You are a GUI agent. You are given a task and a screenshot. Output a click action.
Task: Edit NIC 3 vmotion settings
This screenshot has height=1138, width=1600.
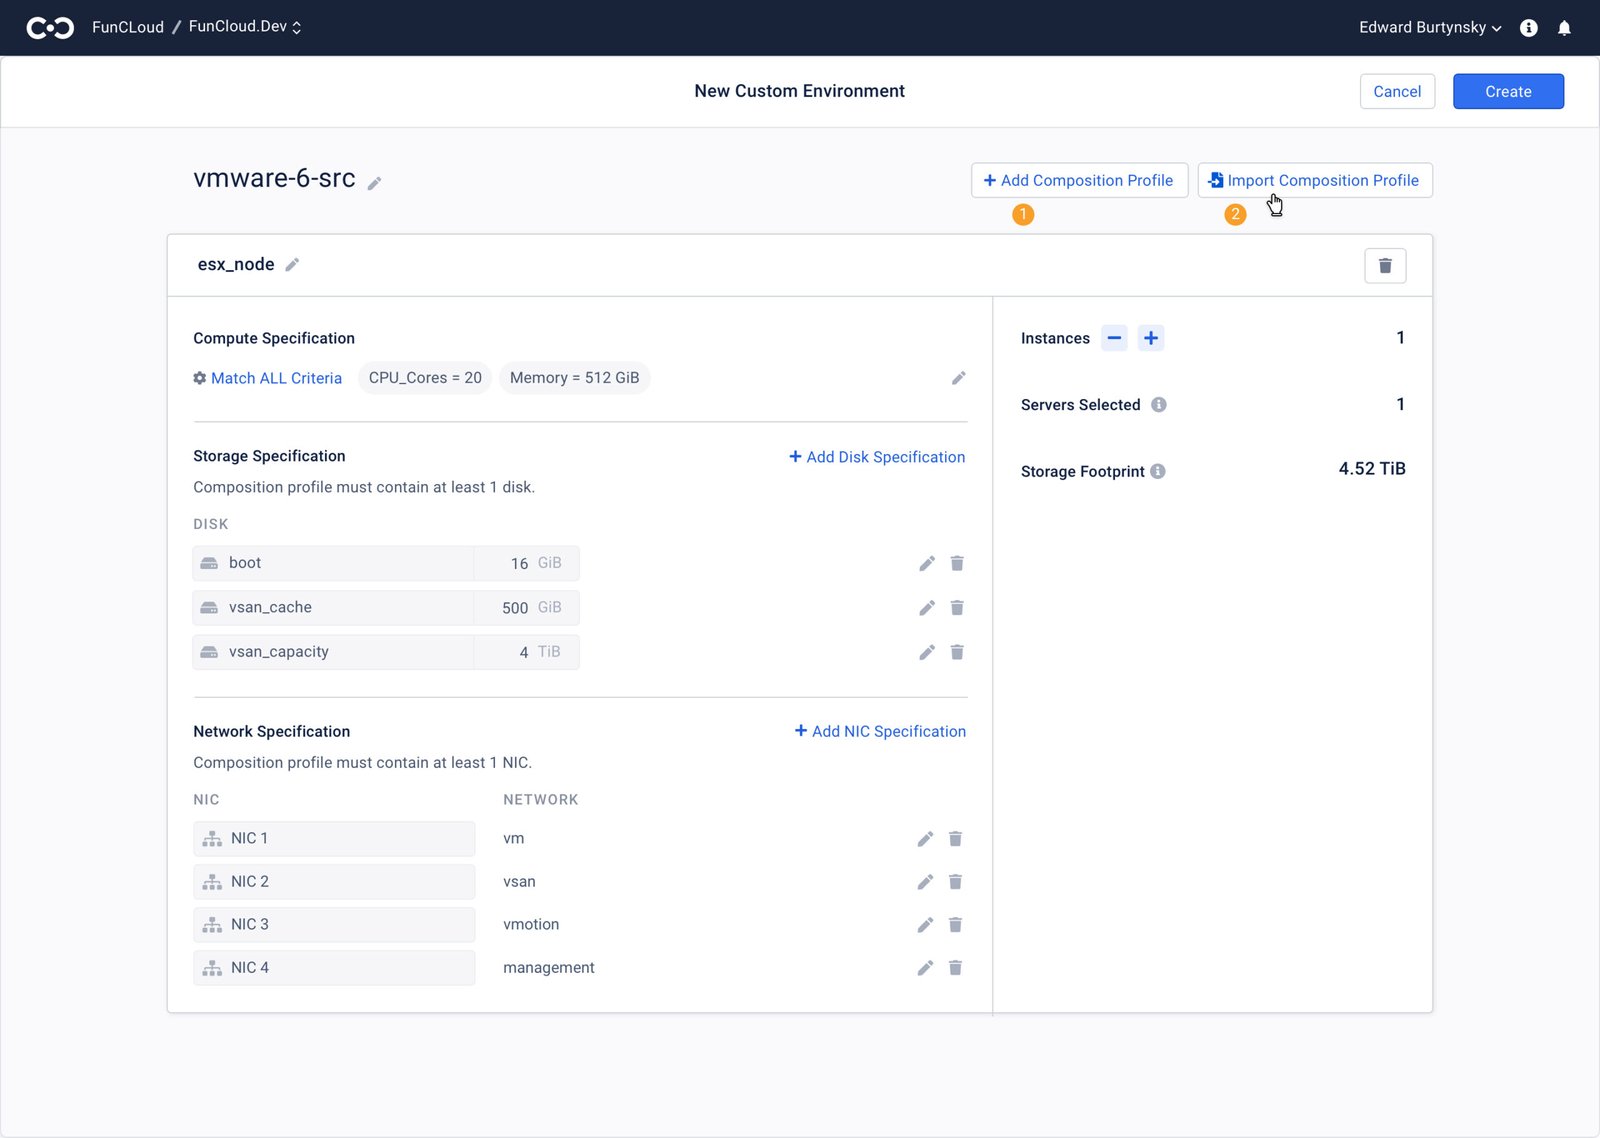[x=925, y=925]
